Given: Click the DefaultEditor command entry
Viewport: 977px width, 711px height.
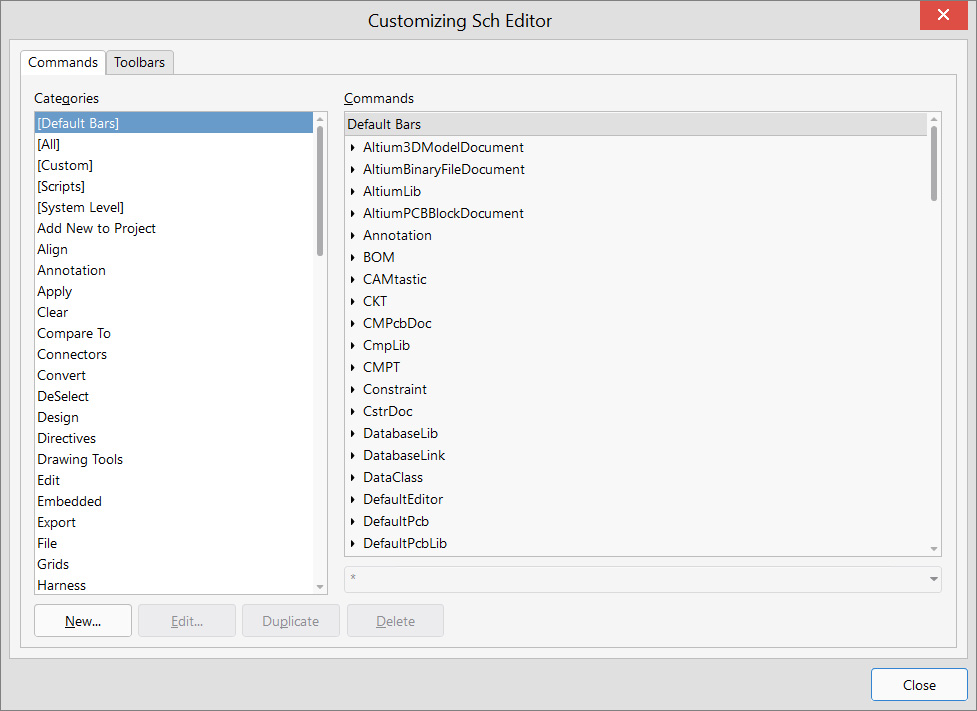Looking at the screenshot, I should click(x=403, y=499).
